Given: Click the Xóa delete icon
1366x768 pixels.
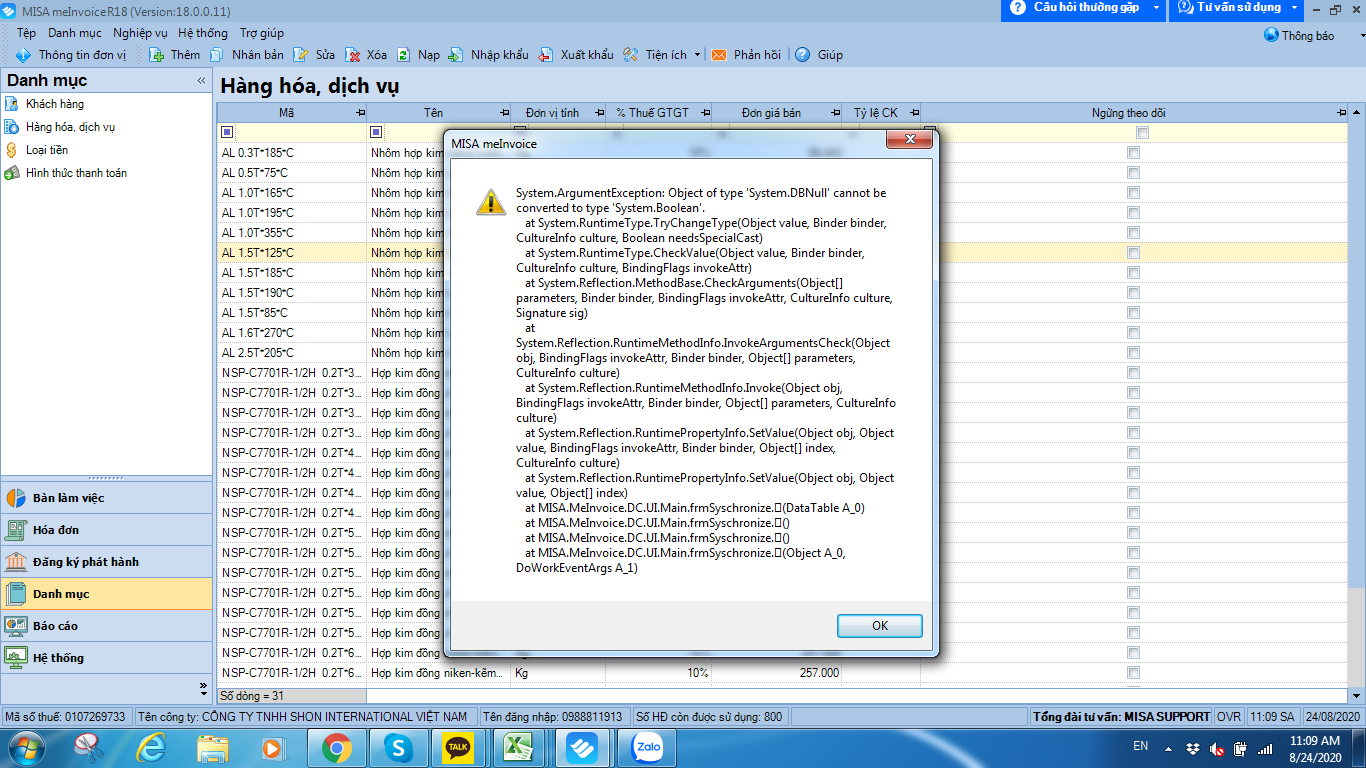Looking at the screenshot, I should coord(353,55).
